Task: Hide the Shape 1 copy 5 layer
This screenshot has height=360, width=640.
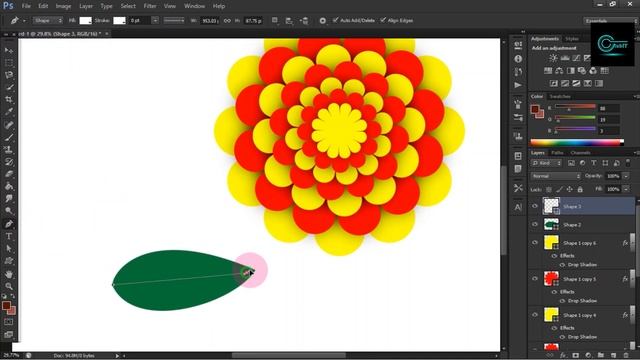Action: (x=535, y=279)
